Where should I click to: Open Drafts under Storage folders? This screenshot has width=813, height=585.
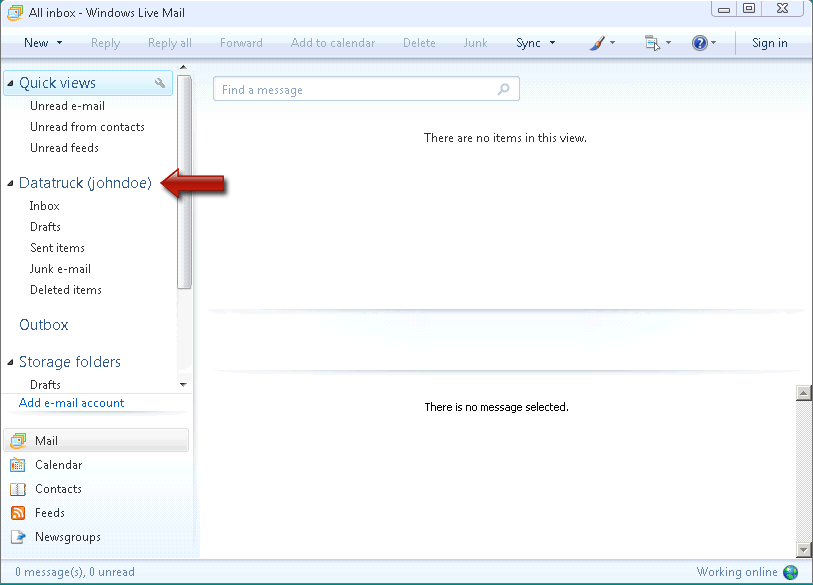(45, 385)
